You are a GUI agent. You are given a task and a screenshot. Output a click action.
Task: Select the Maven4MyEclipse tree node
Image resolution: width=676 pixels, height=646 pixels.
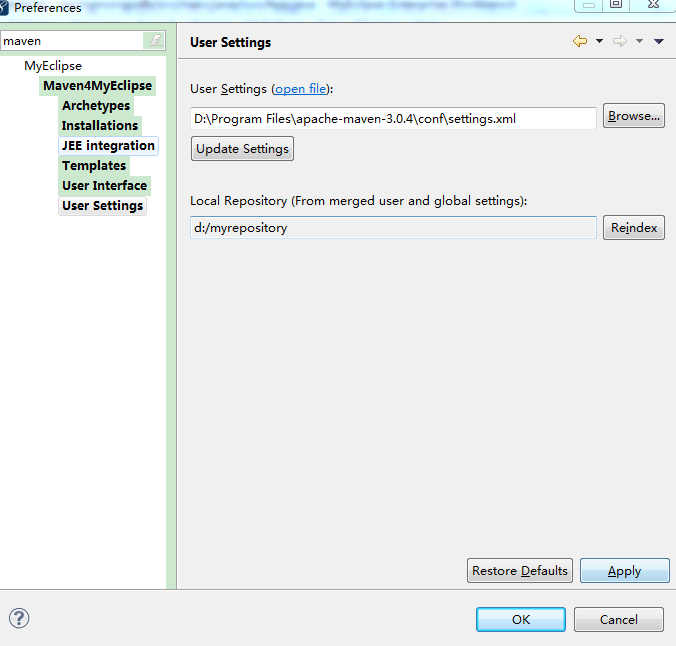pyautogui.click(x=97, y=85)
